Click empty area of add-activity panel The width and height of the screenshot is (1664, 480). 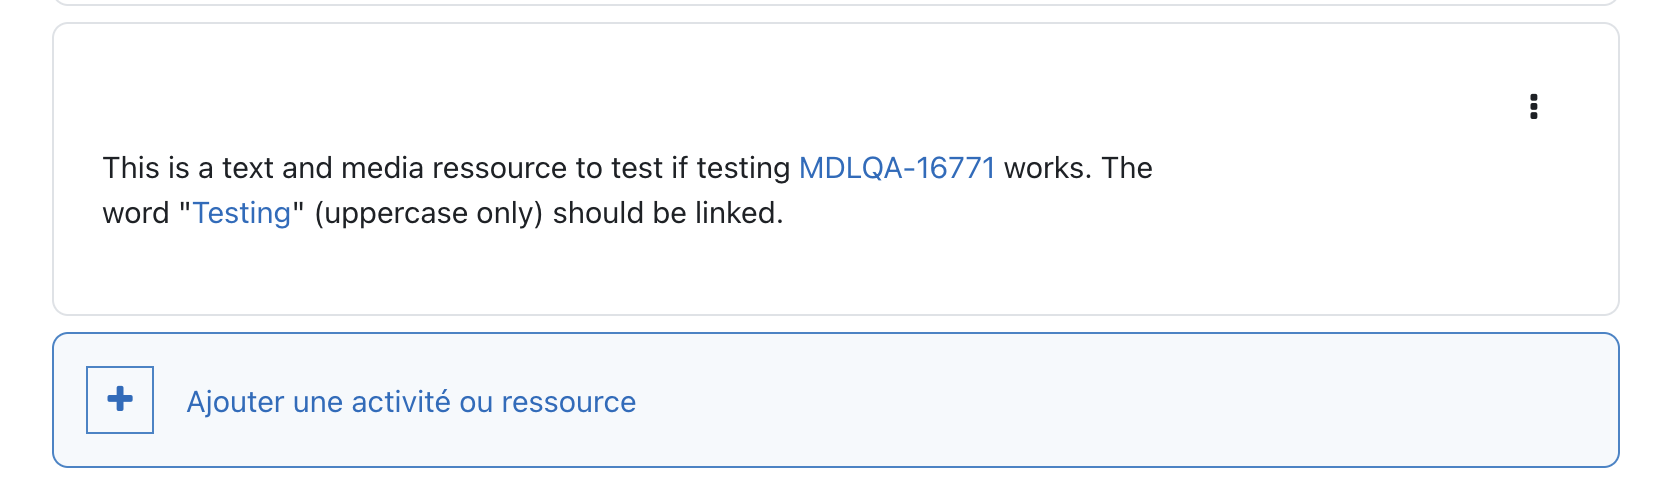(1100, 400)
